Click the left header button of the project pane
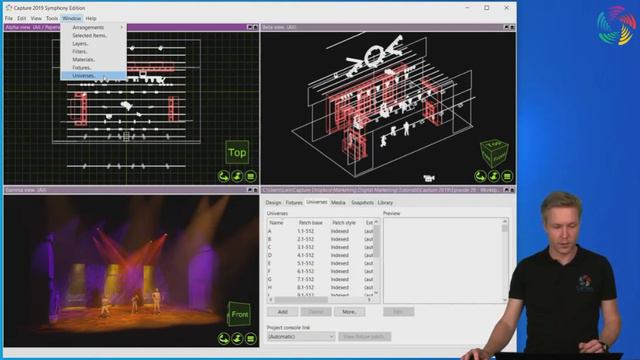This screenshot has width=640, height=360. point(506,190)
